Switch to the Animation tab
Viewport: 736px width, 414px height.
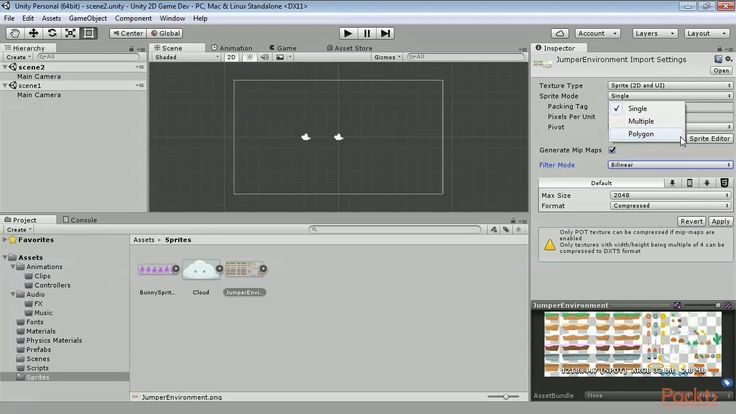click(231, 48)
